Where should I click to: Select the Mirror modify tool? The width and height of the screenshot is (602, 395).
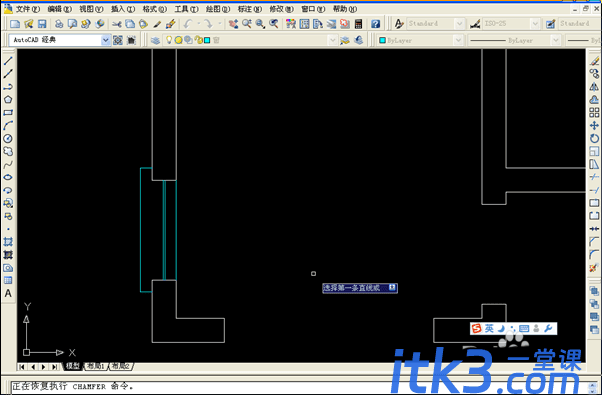(594, 87)
